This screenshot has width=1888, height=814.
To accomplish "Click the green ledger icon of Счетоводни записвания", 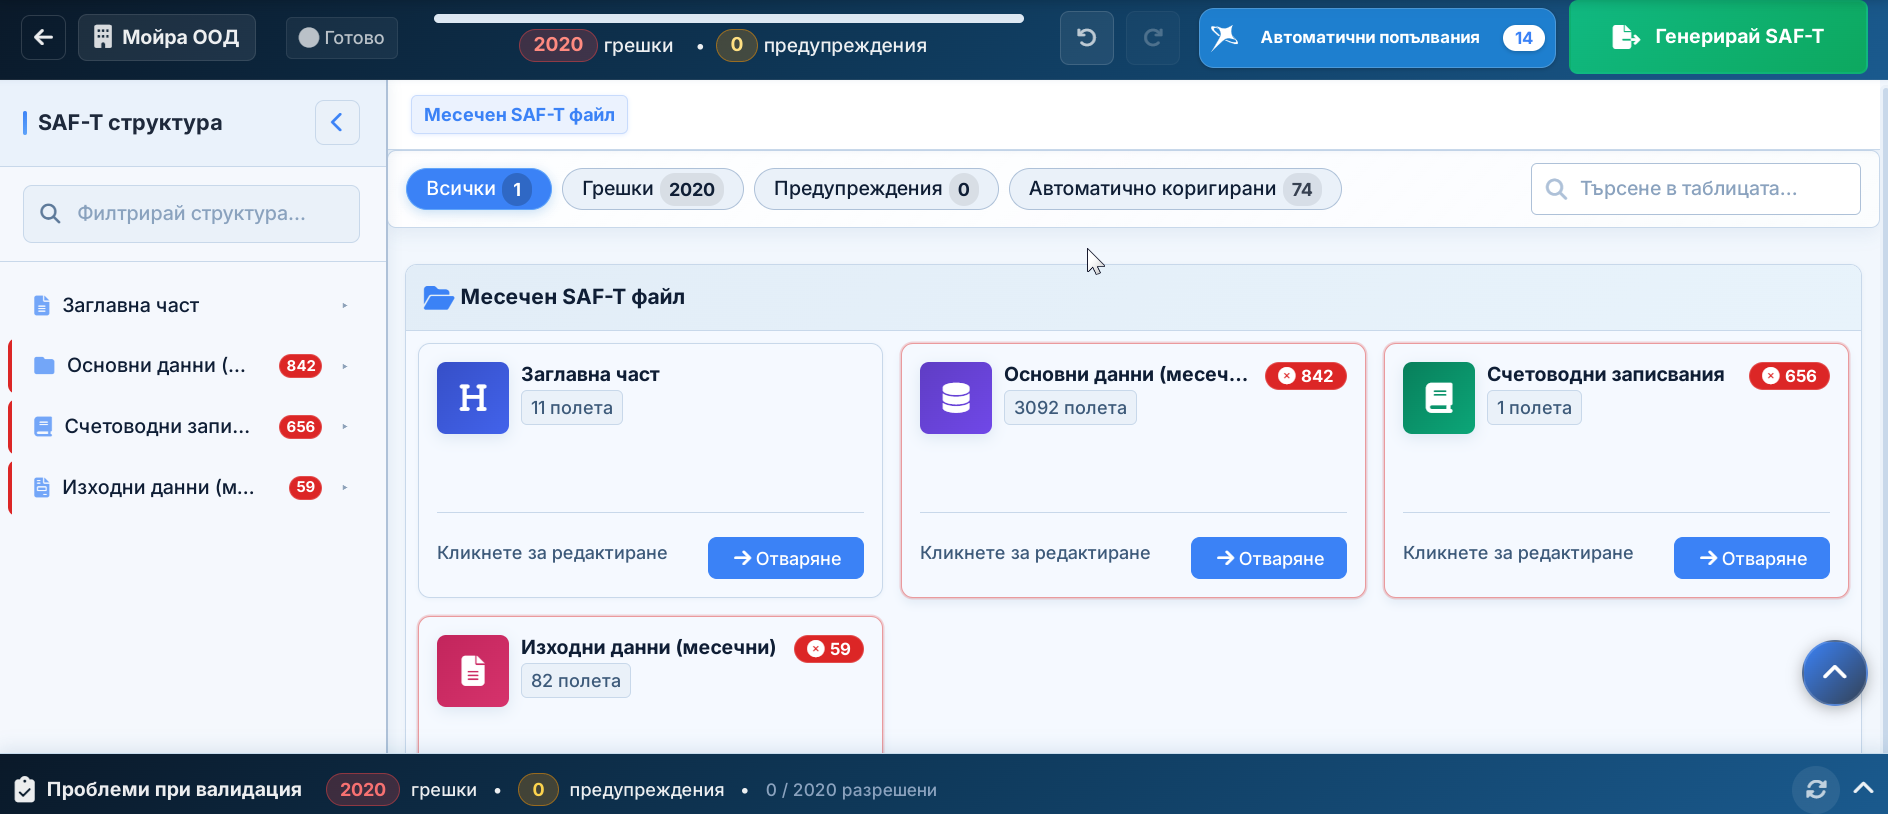I will pyautogui.click(x=1439, y=398).
